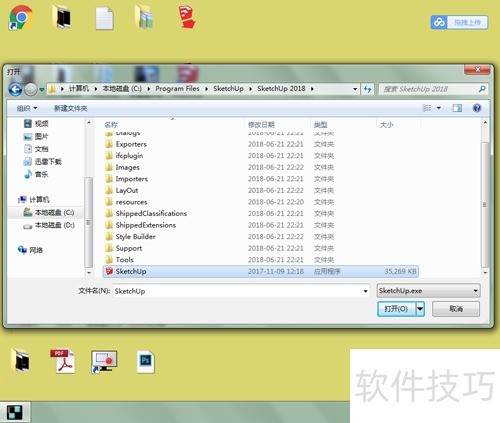
Task: Expand the file name combo box dropdown
Action: tap(365, 291)
